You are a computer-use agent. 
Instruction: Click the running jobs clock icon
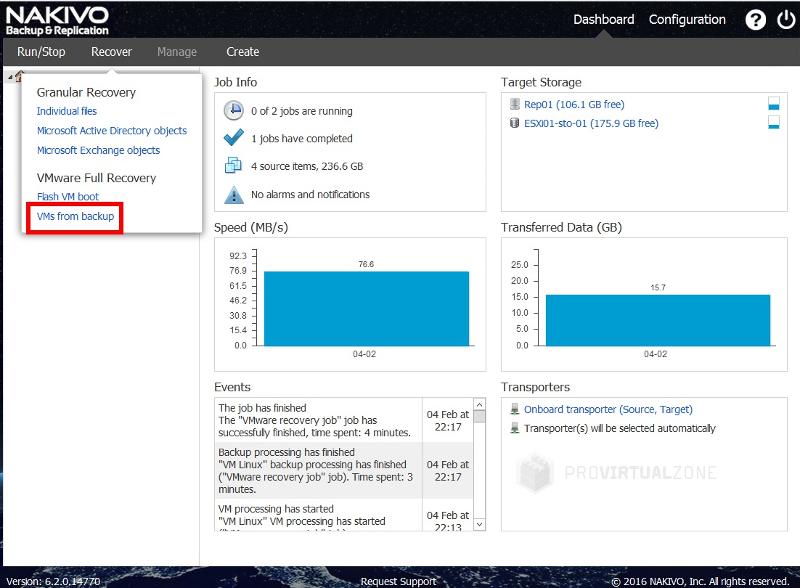(234, 110)
